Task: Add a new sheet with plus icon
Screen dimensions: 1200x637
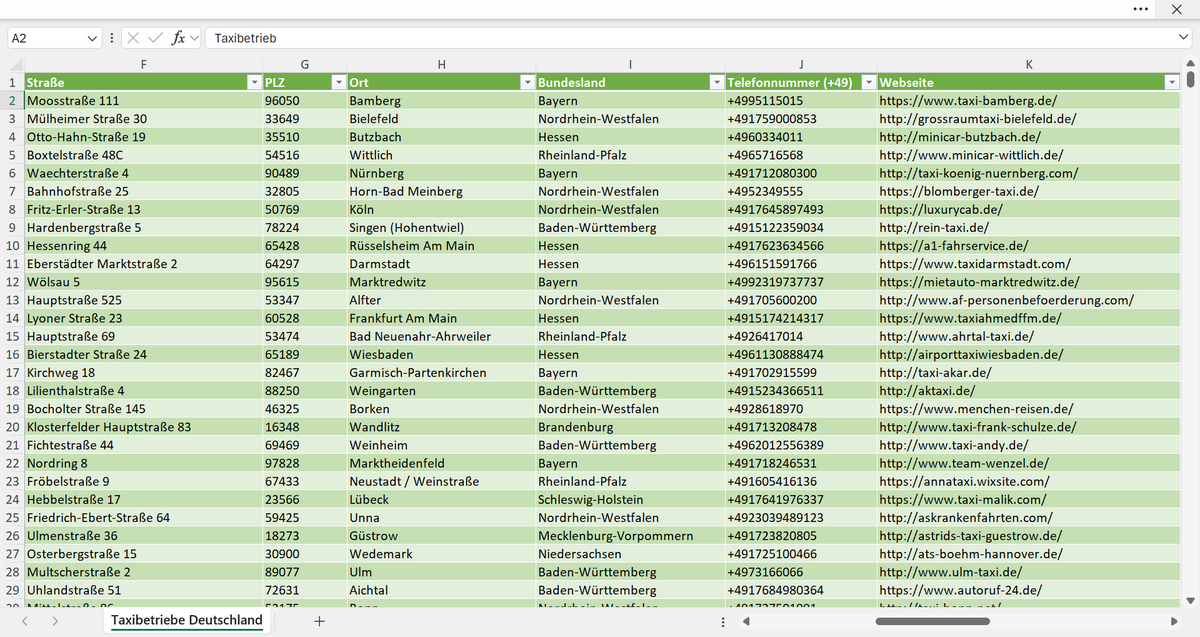Action: [x=319, y=621]
